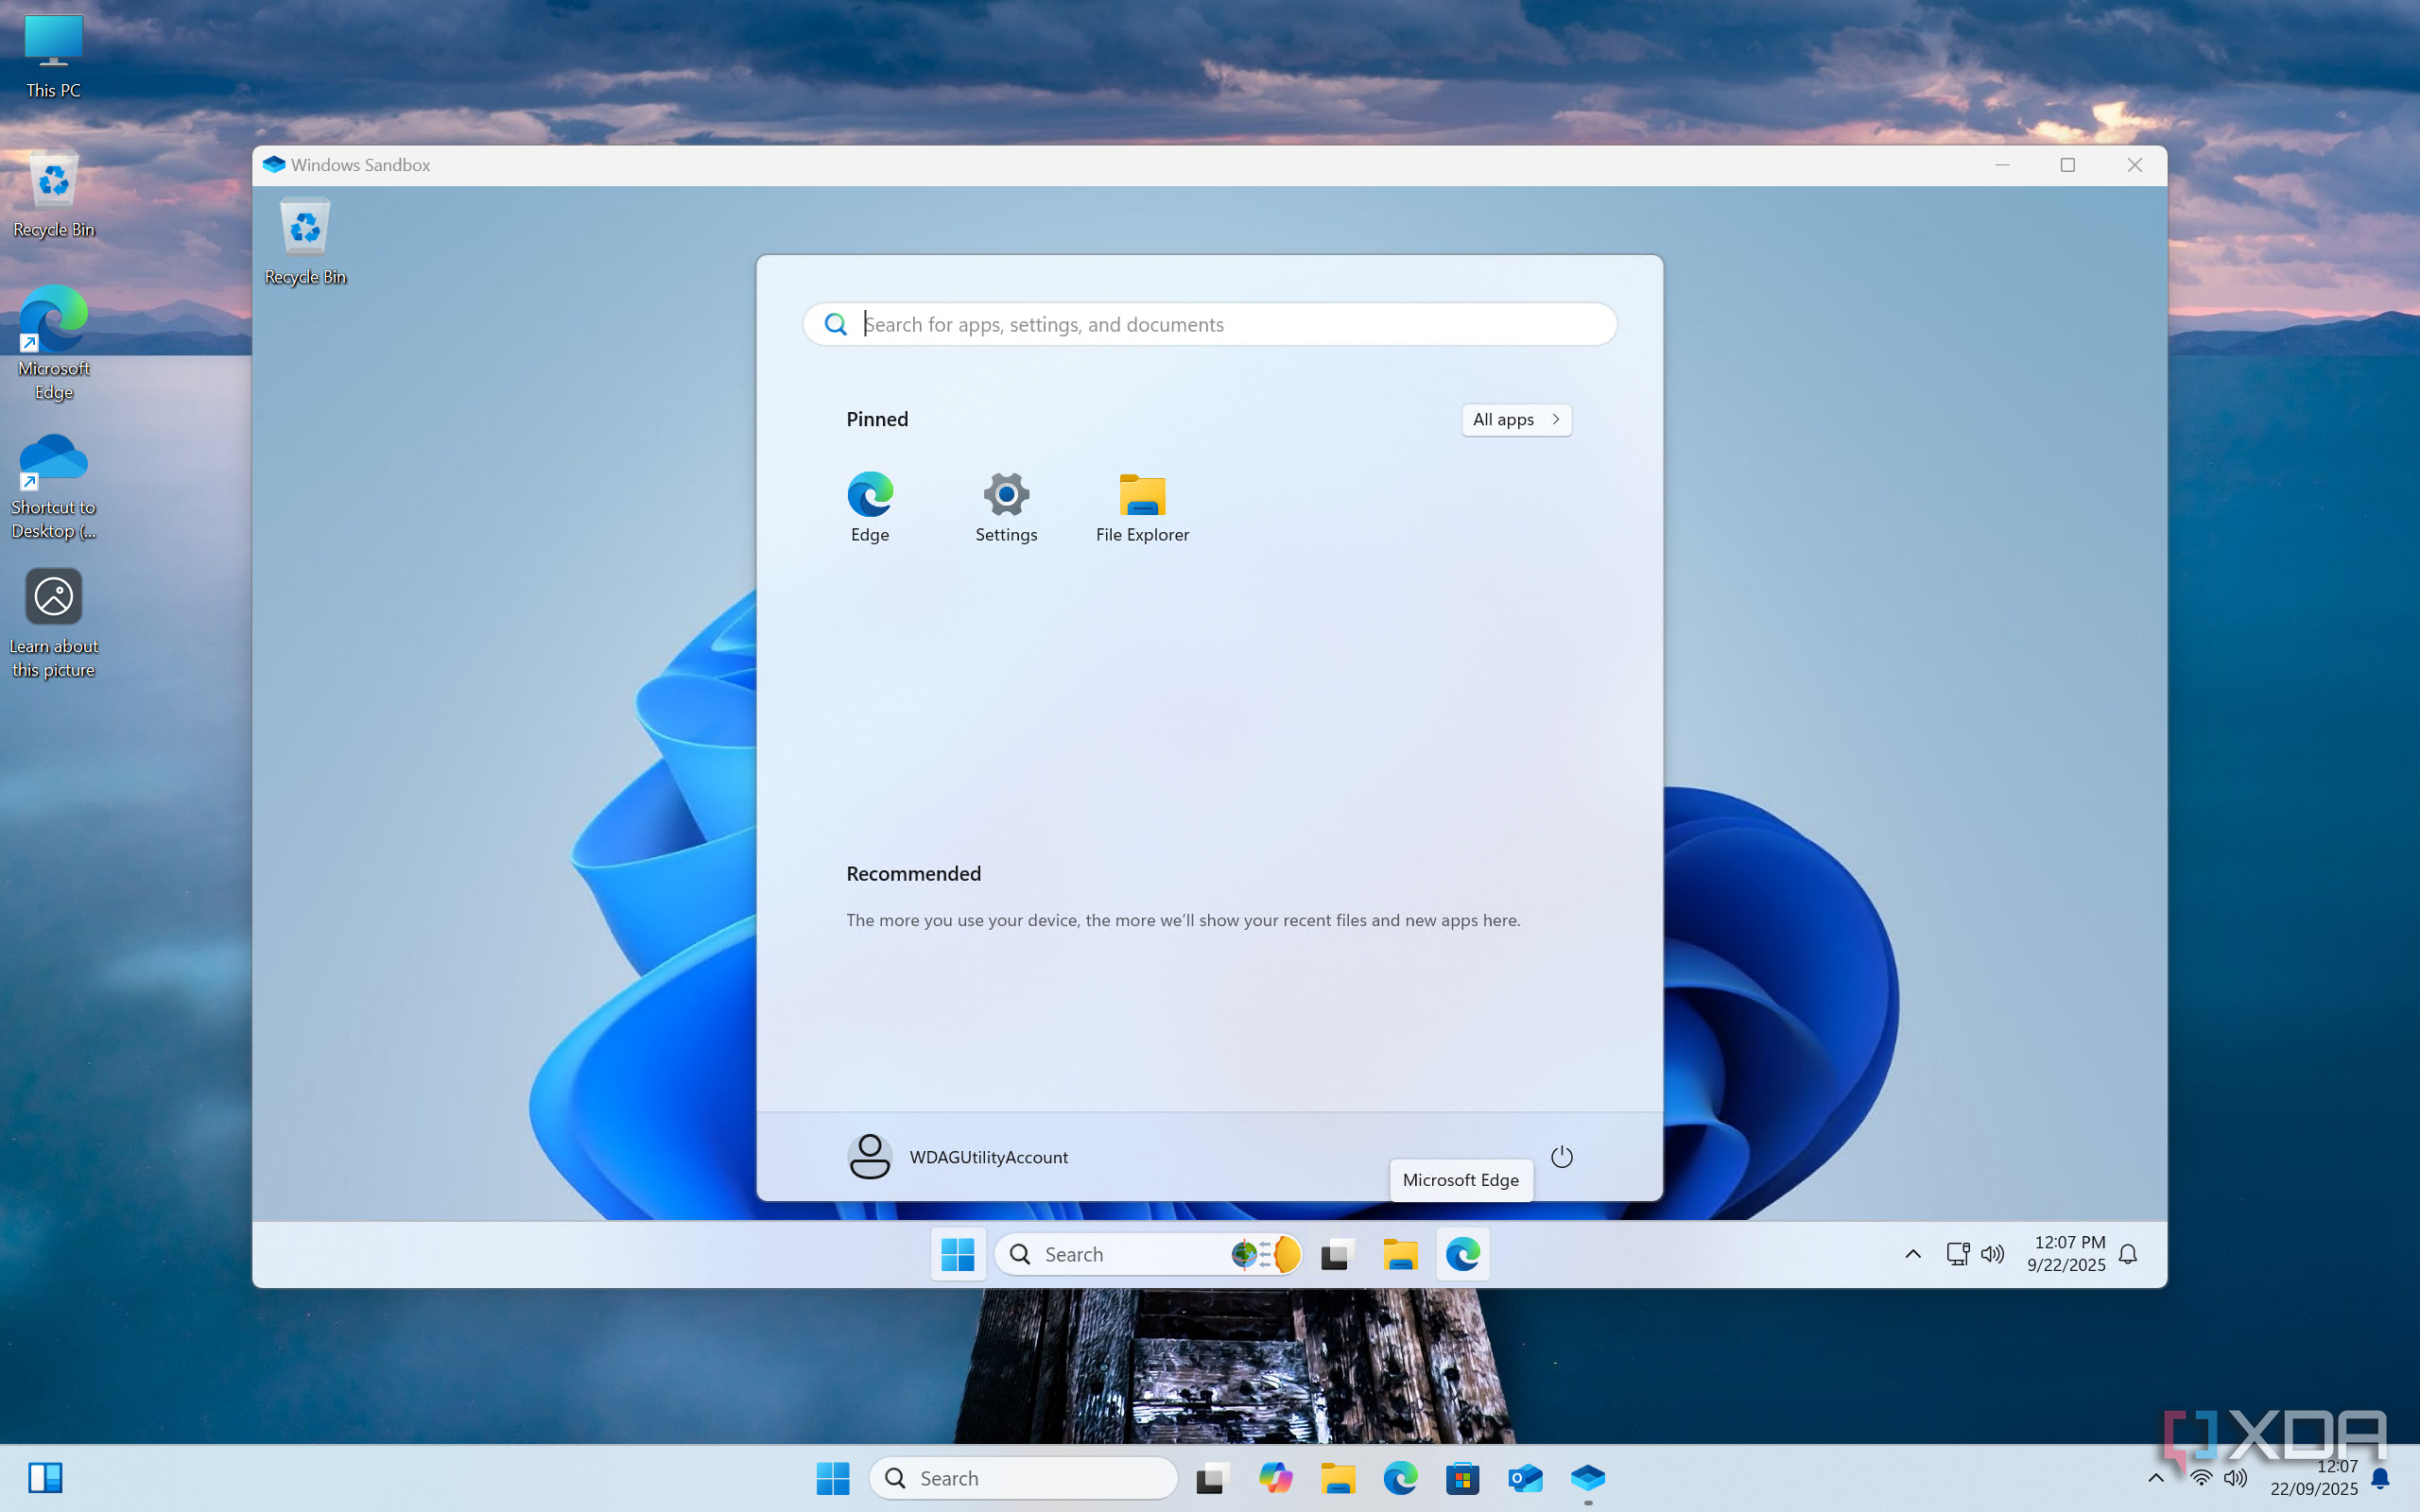
Task: Open pinned Edge app in Start menu
Action: pyautogui.click(x=869, y=506)
